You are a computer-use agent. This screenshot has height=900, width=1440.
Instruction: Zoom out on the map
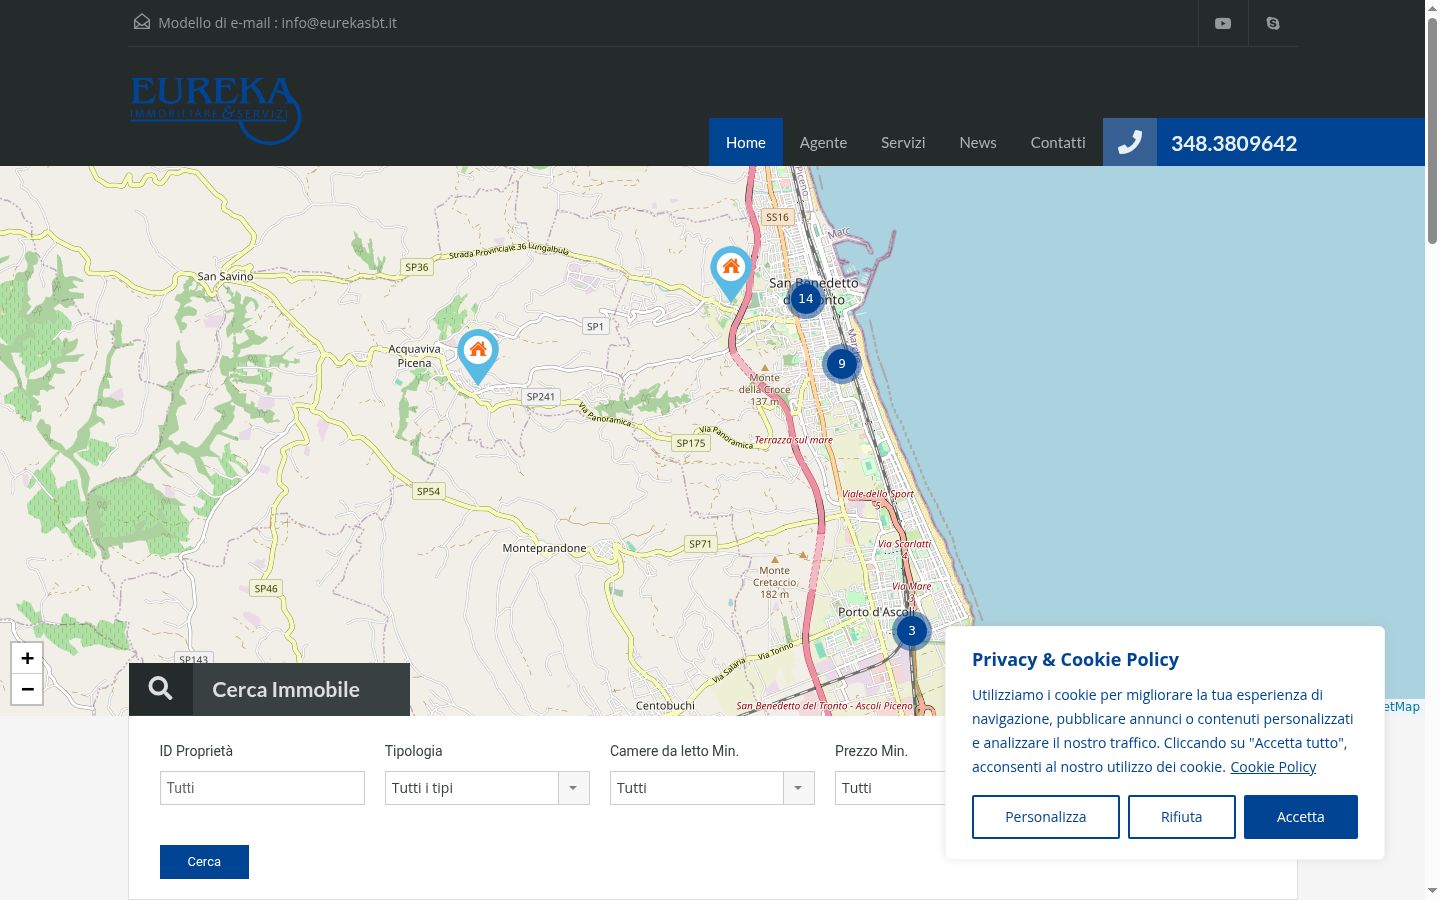pyautogui.click(x=27, y=689)
